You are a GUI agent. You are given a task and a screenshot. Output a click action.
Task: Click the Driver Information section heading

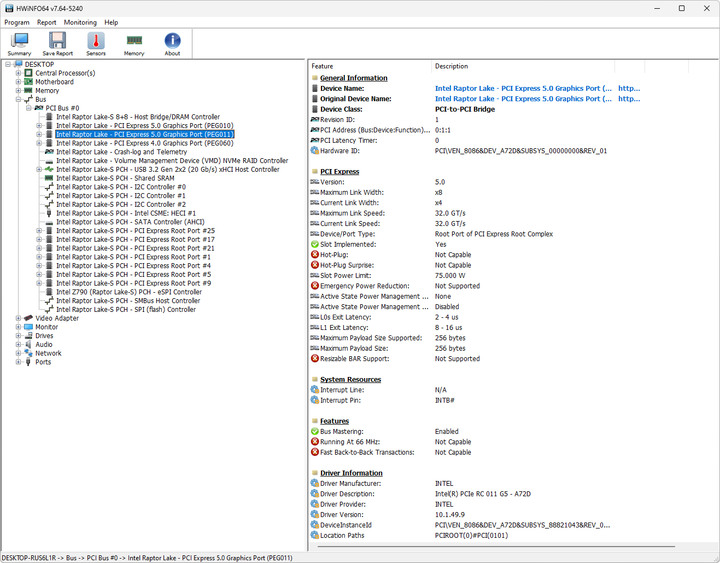[x=351, y=473]
